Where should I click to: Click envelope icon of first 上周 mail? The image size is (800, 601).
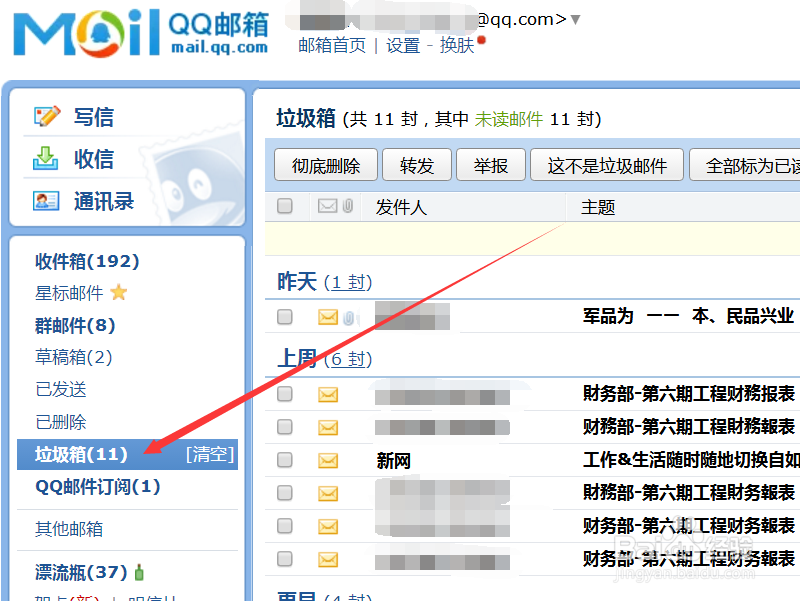pyautogui.click(x=328, y=394)
